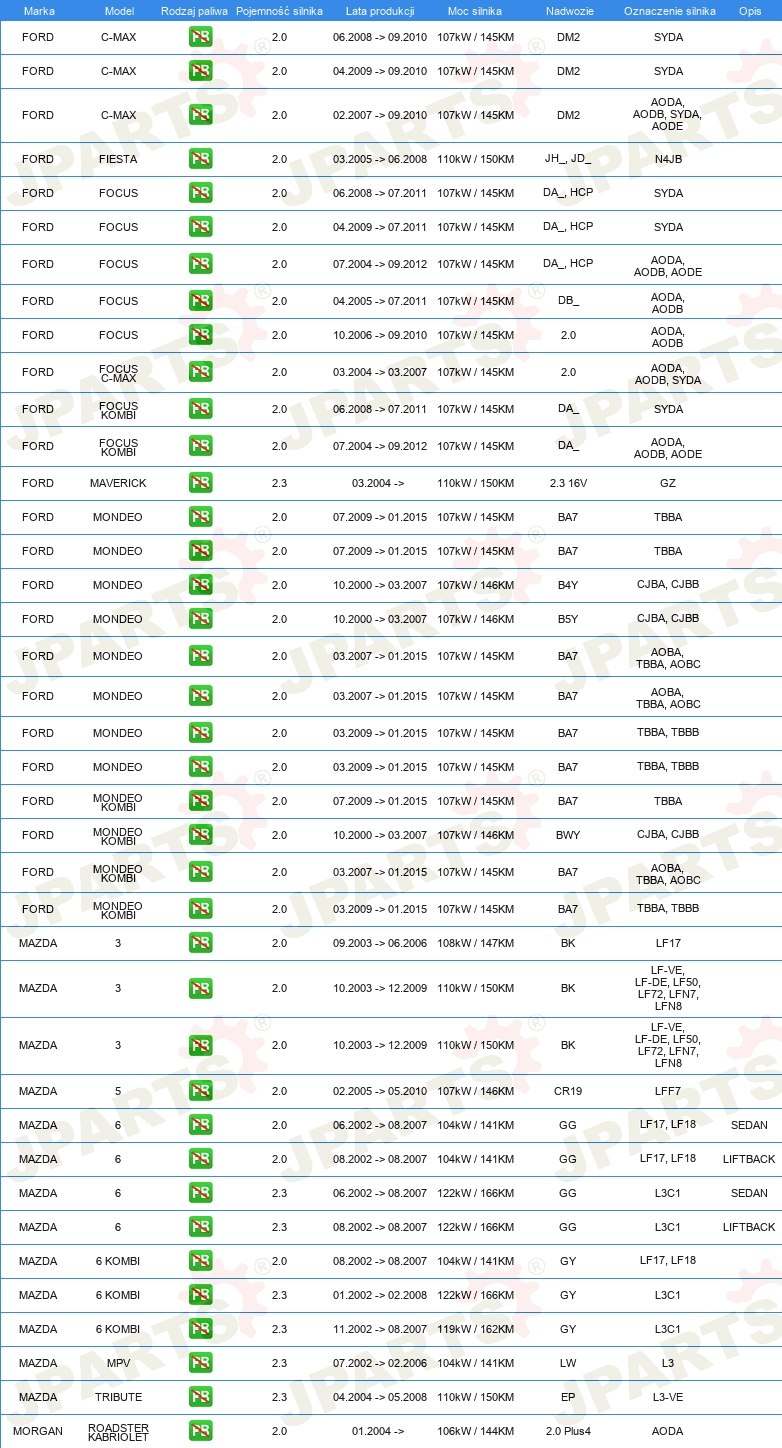This screenshot has height=1448, width=782.
Task: Click the 119kW / 162KM power cell
Action: coord(475,1329)
